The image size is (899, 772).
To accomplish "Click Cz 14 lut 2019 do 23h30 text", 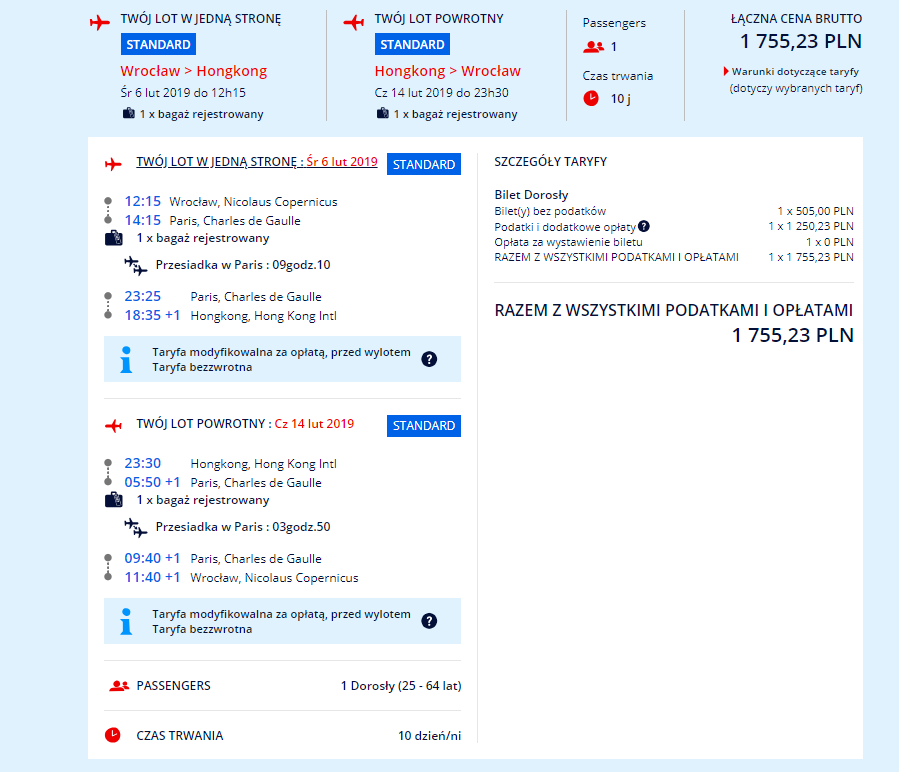I will [441, 92].
